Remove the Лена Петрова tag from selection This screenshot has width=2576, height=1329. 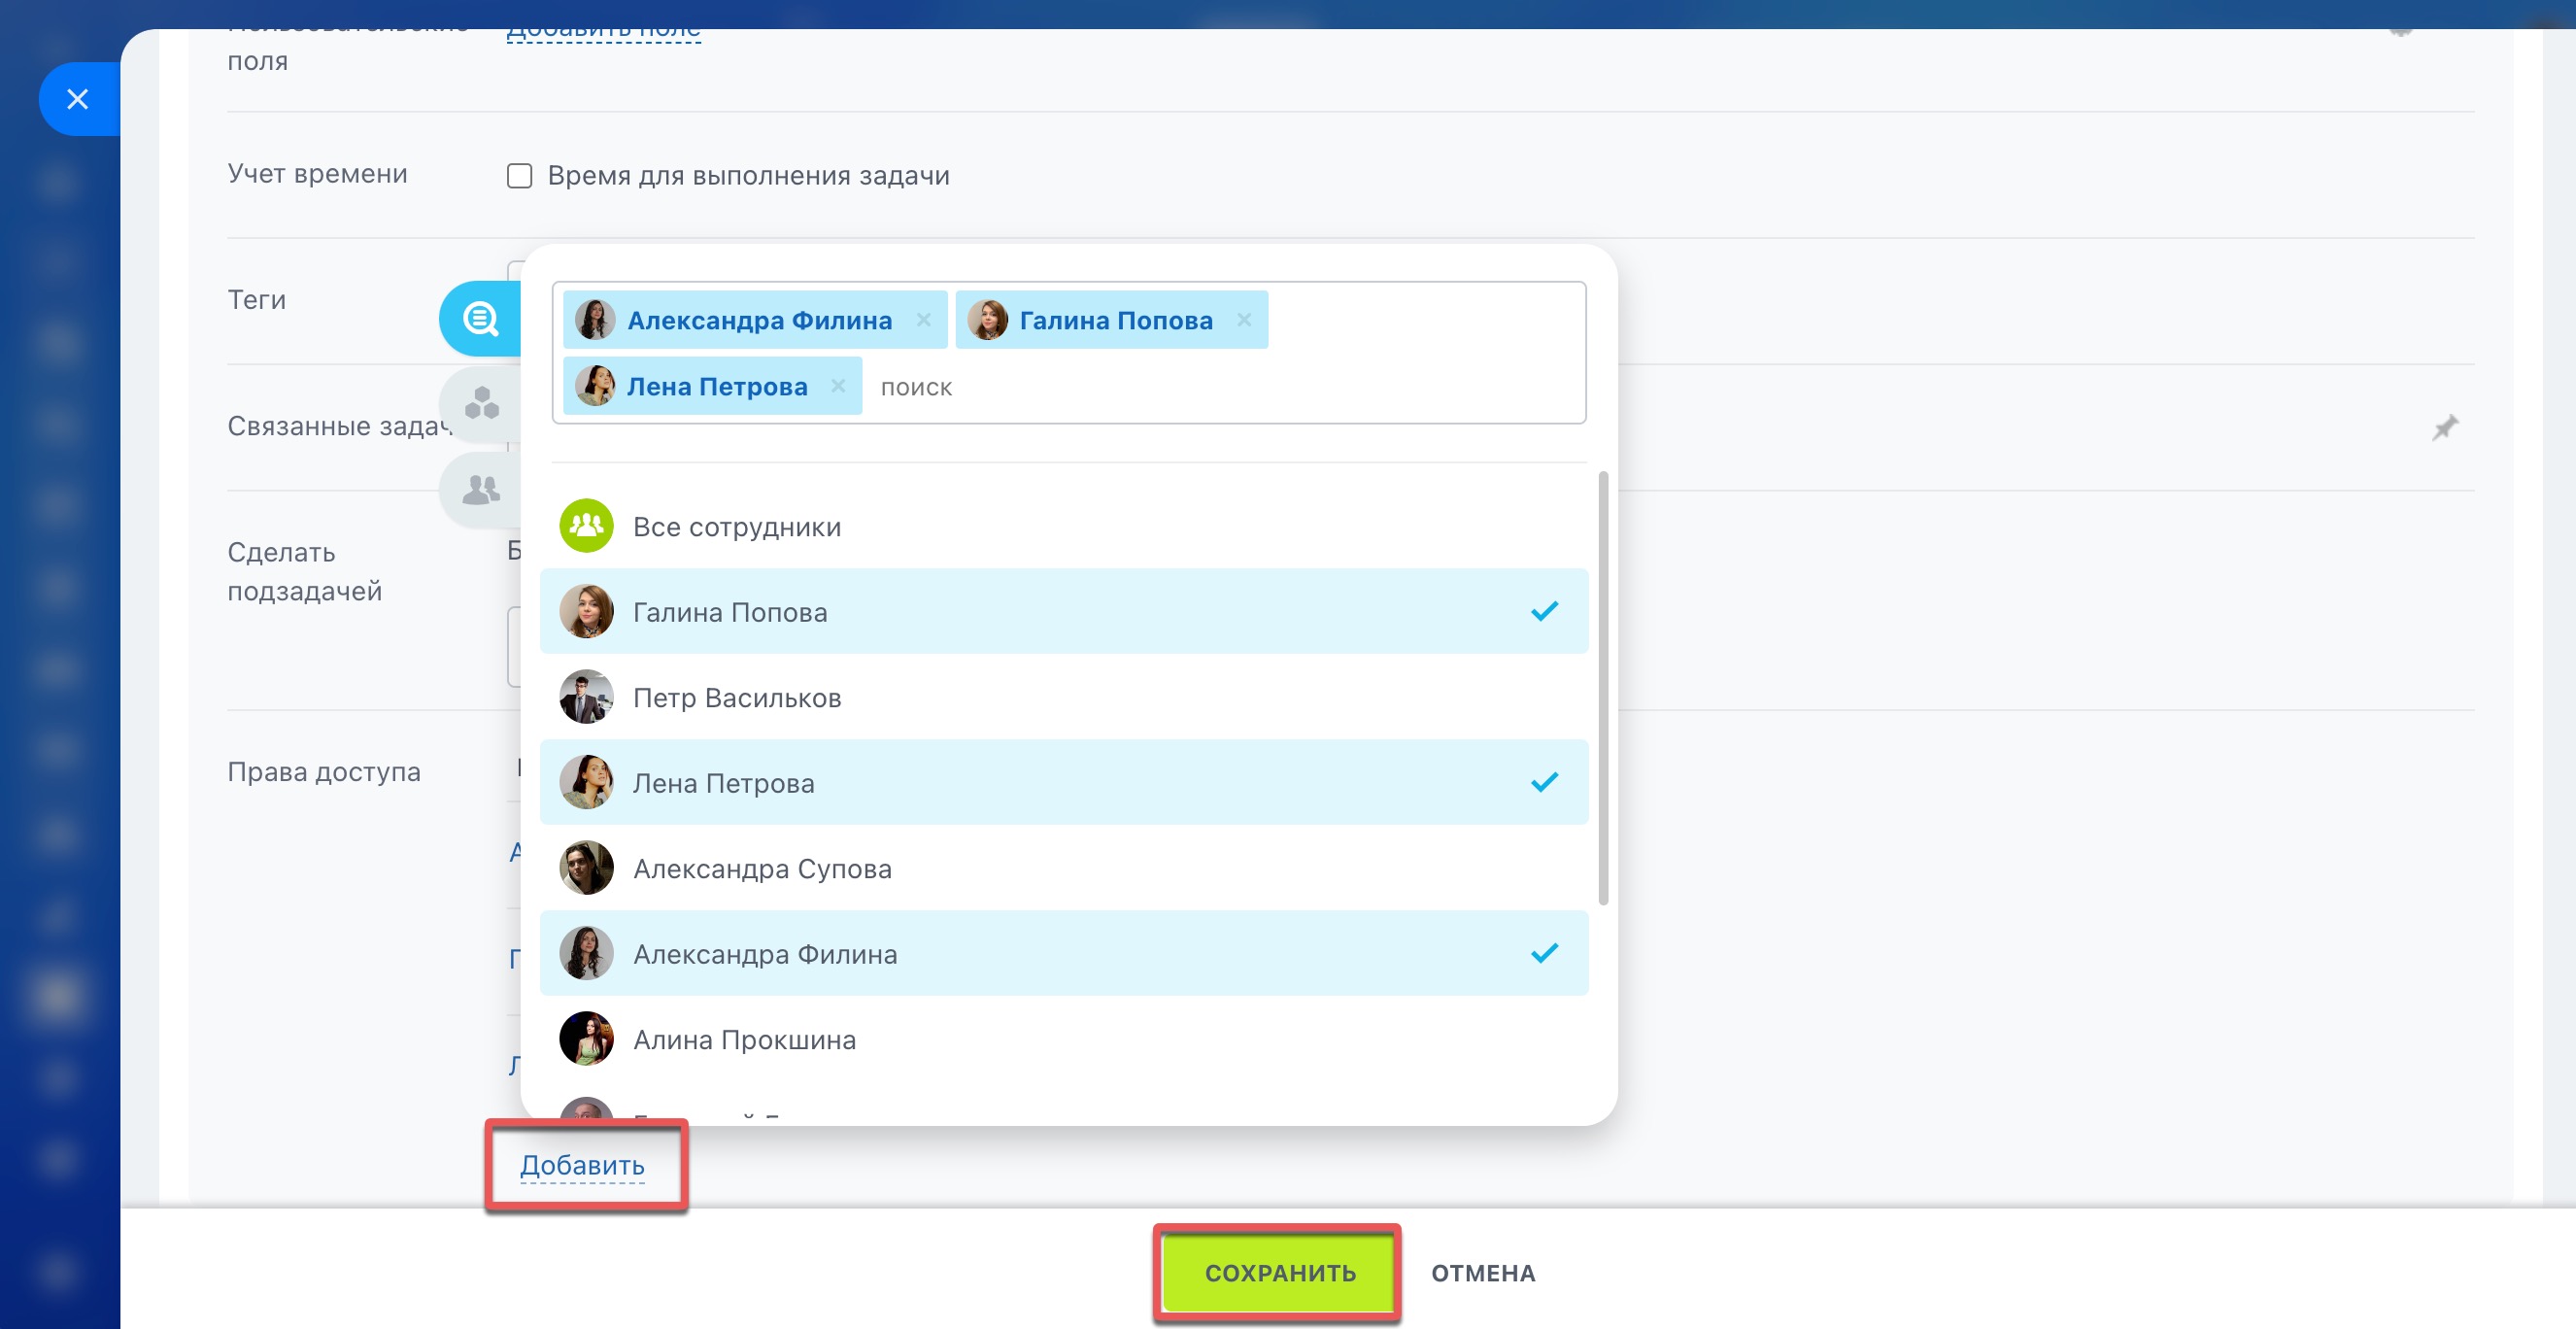[838, 386]
